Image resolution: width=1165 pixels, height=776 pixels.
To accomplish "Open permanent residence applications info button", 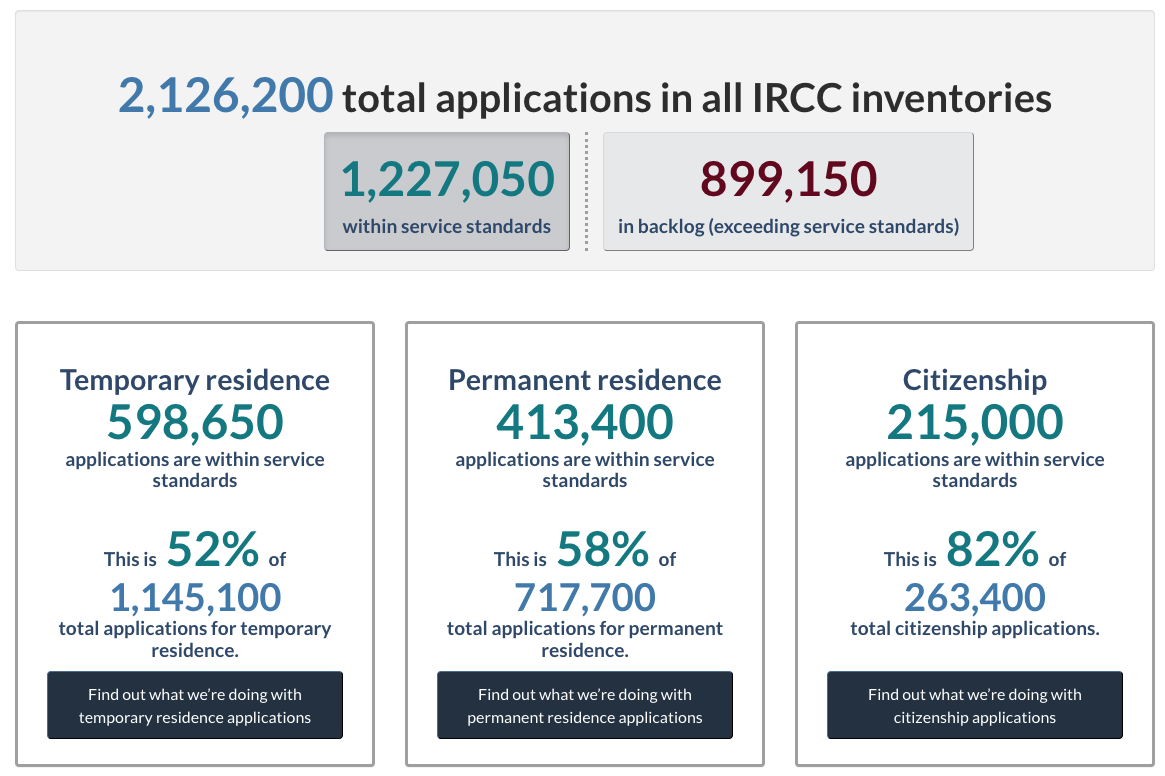I will coord(585,705).
